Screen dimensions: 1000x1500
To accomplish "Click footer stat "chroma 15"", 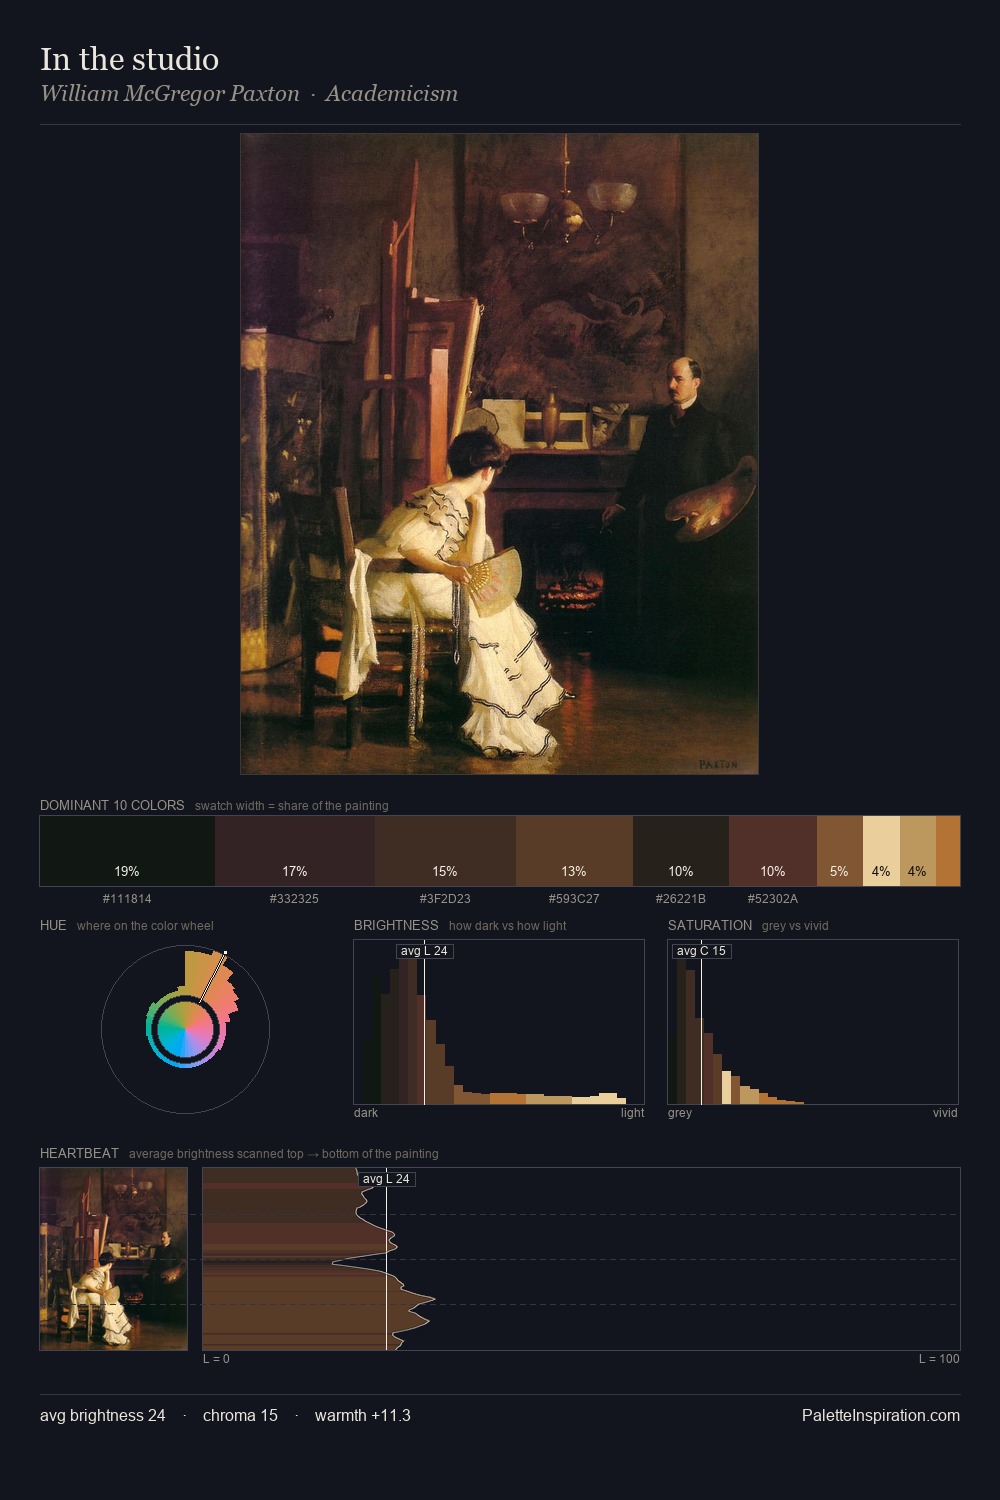I will [x=240, y=1415].
